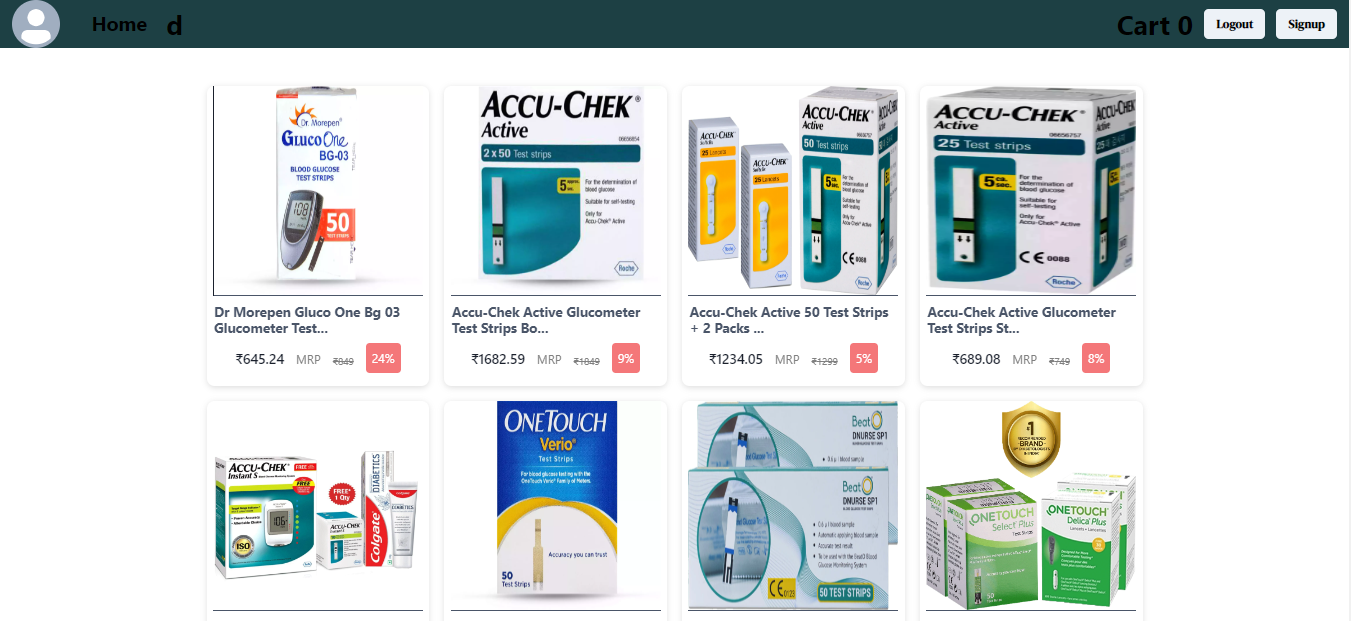Open the Cart 0 link
The width and height of the screenshot is (1351, 621).
(x=1154, y=25)
